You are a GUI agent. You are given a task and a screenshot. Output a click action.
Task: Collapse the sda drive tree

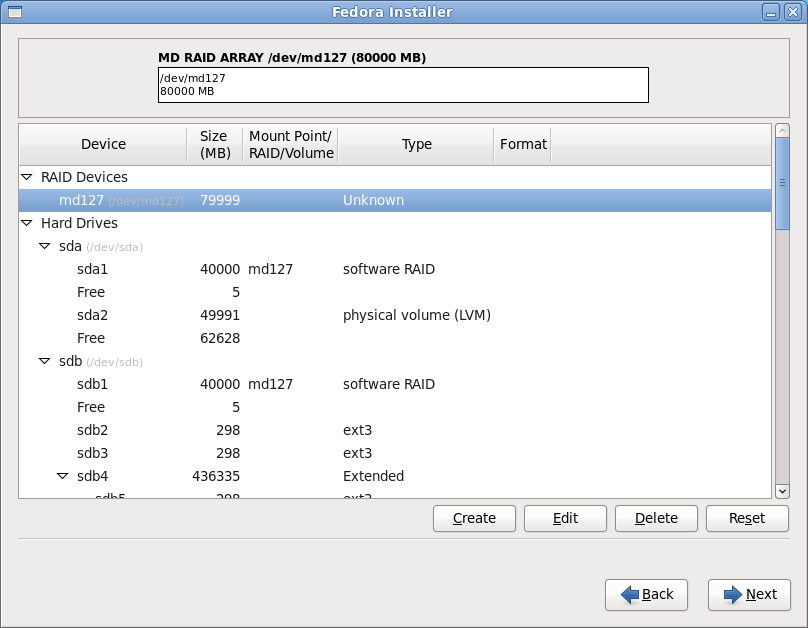coord(45,246)
